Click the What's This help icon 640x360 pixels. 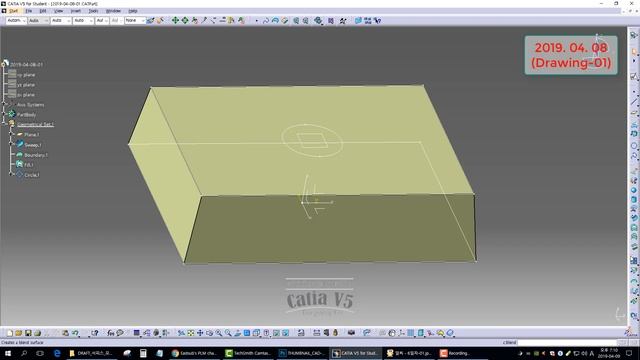[95, 333]
